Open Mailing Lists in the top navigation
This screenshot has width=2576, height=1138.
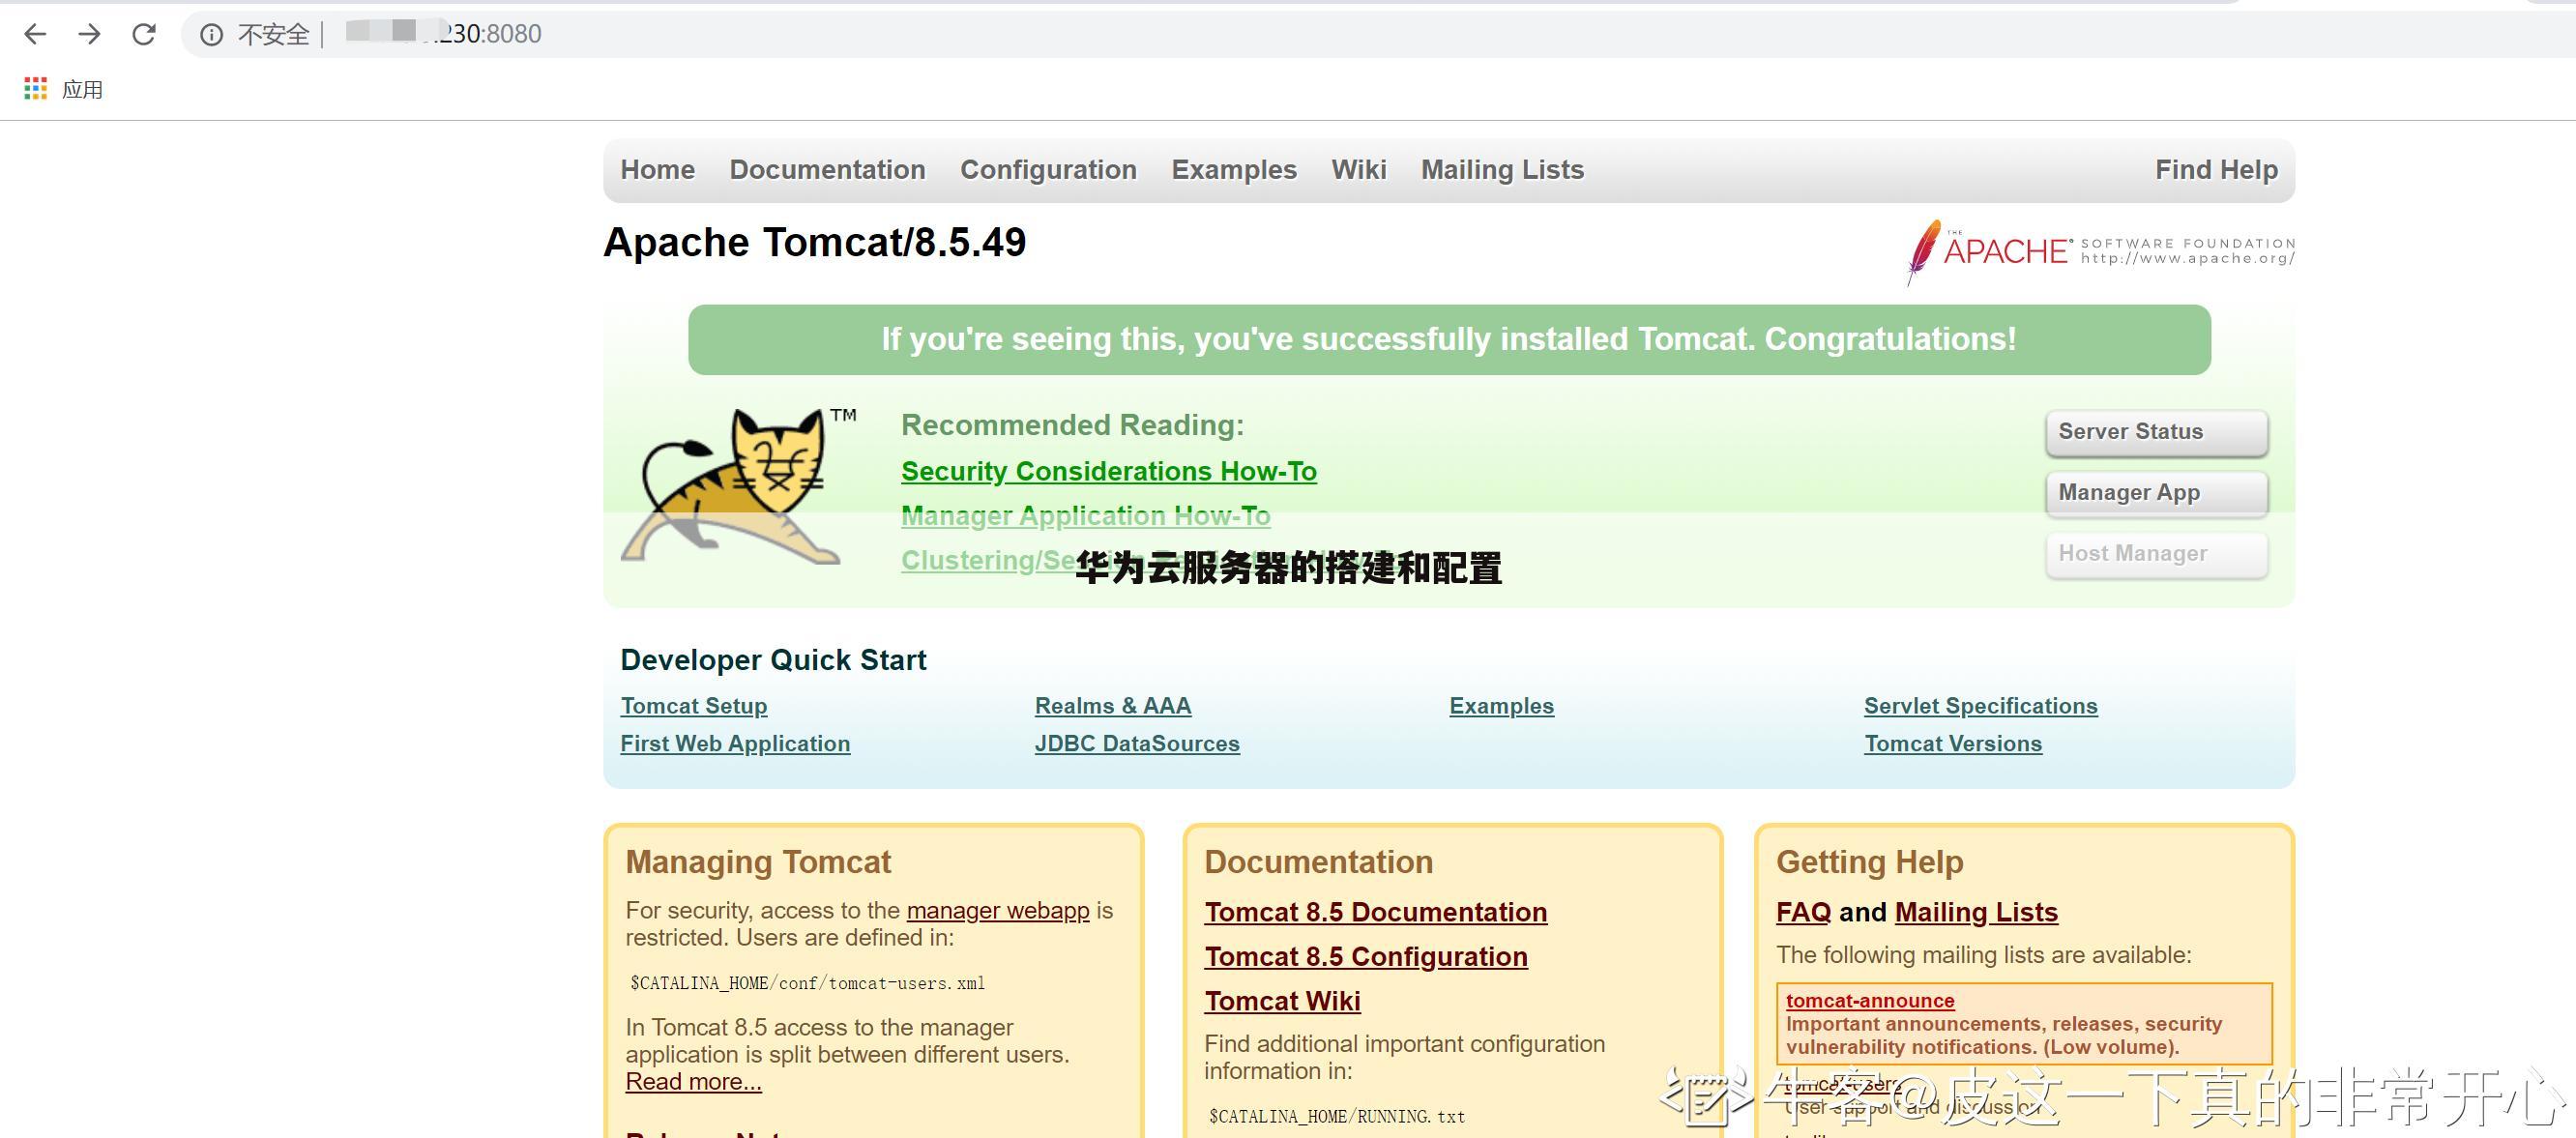(1502, 170)
